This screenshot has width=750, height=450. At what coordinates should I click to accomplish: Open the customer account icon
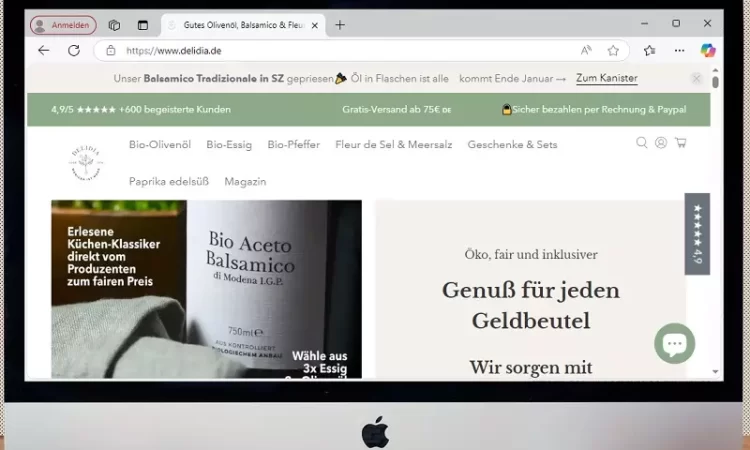click(661, 143)
